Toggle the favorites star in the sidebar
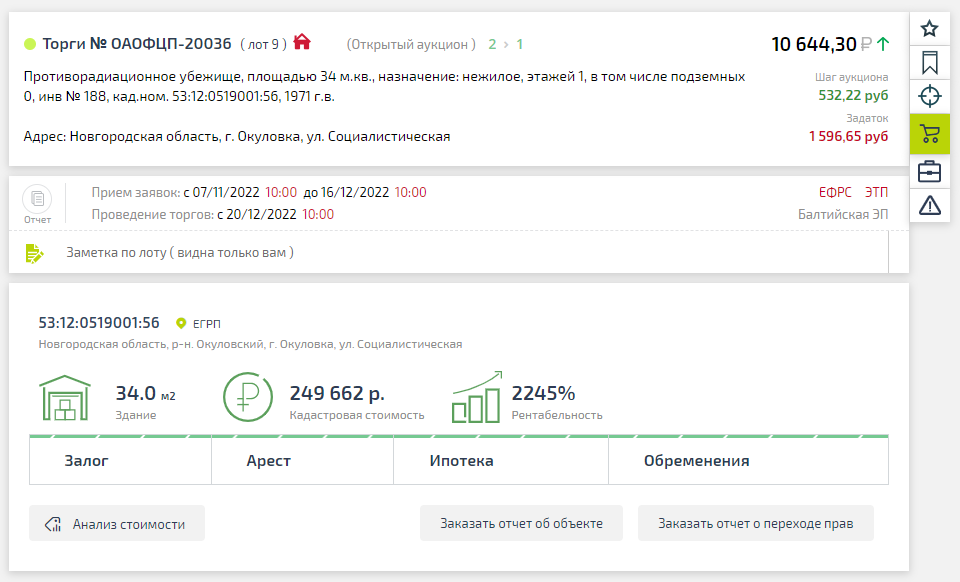This screenshot has height=582, width=960. pyautogui.click(x=929, y=26)
